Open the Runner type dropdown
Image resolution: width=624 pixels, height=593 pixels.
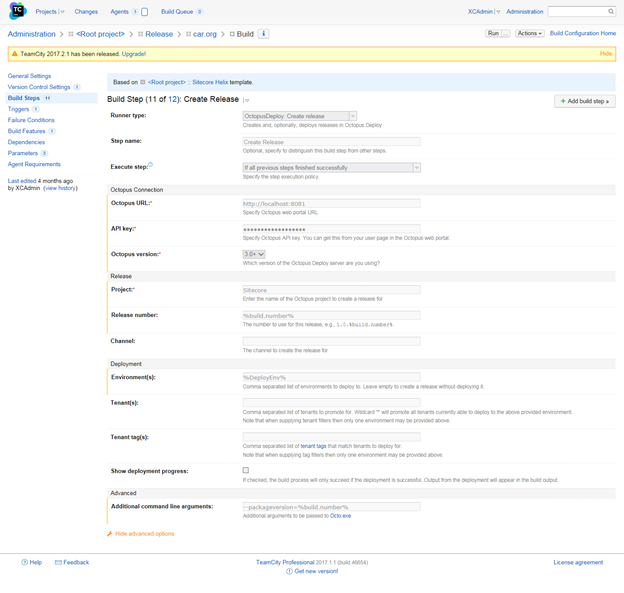(300, 116)
